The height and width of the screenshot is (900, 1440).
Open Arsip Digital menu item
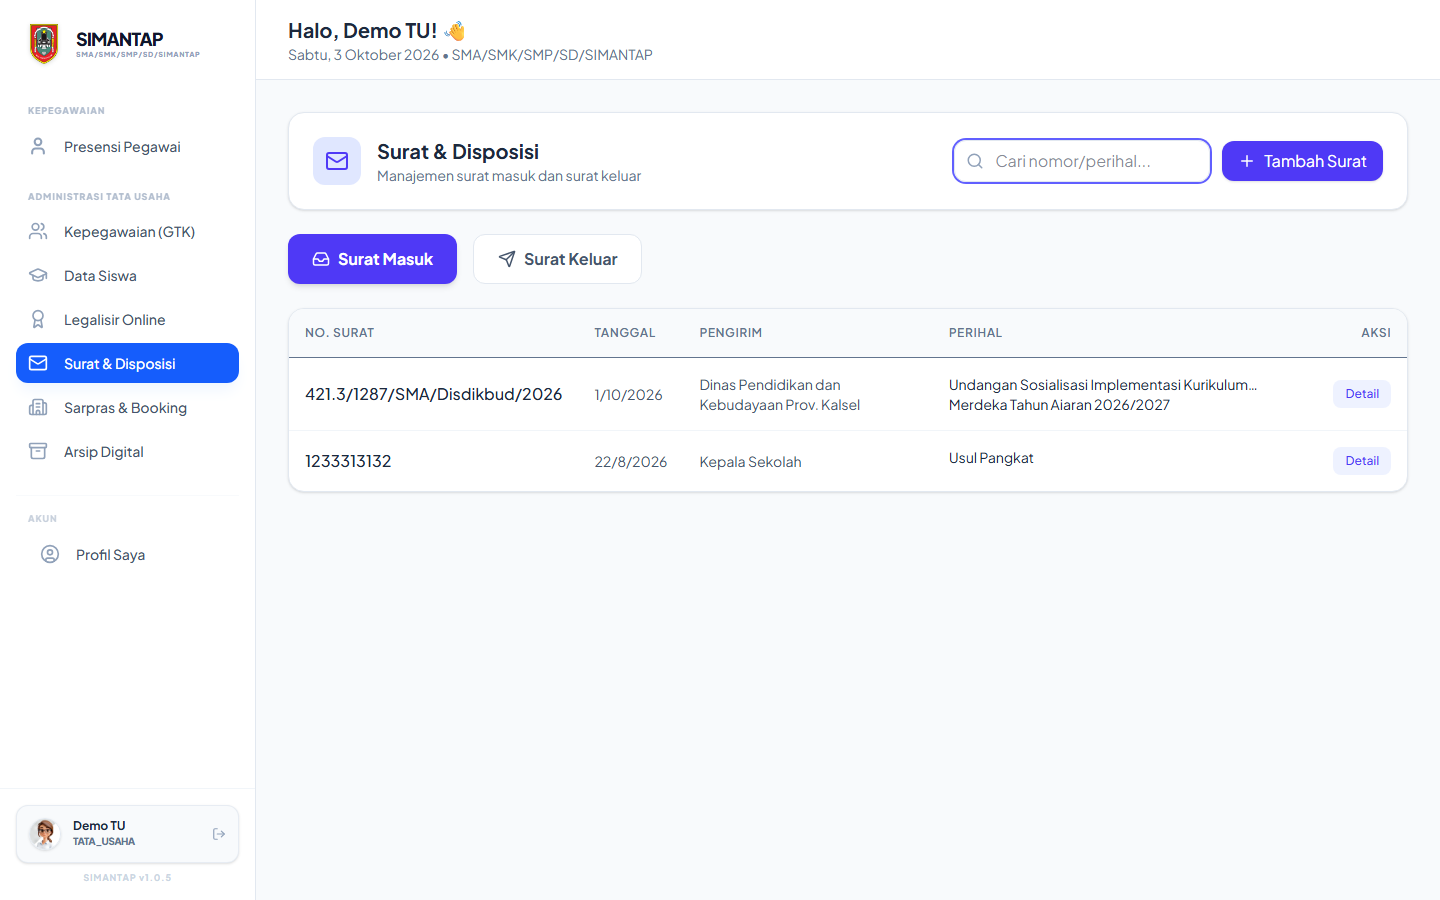[127, 452]
